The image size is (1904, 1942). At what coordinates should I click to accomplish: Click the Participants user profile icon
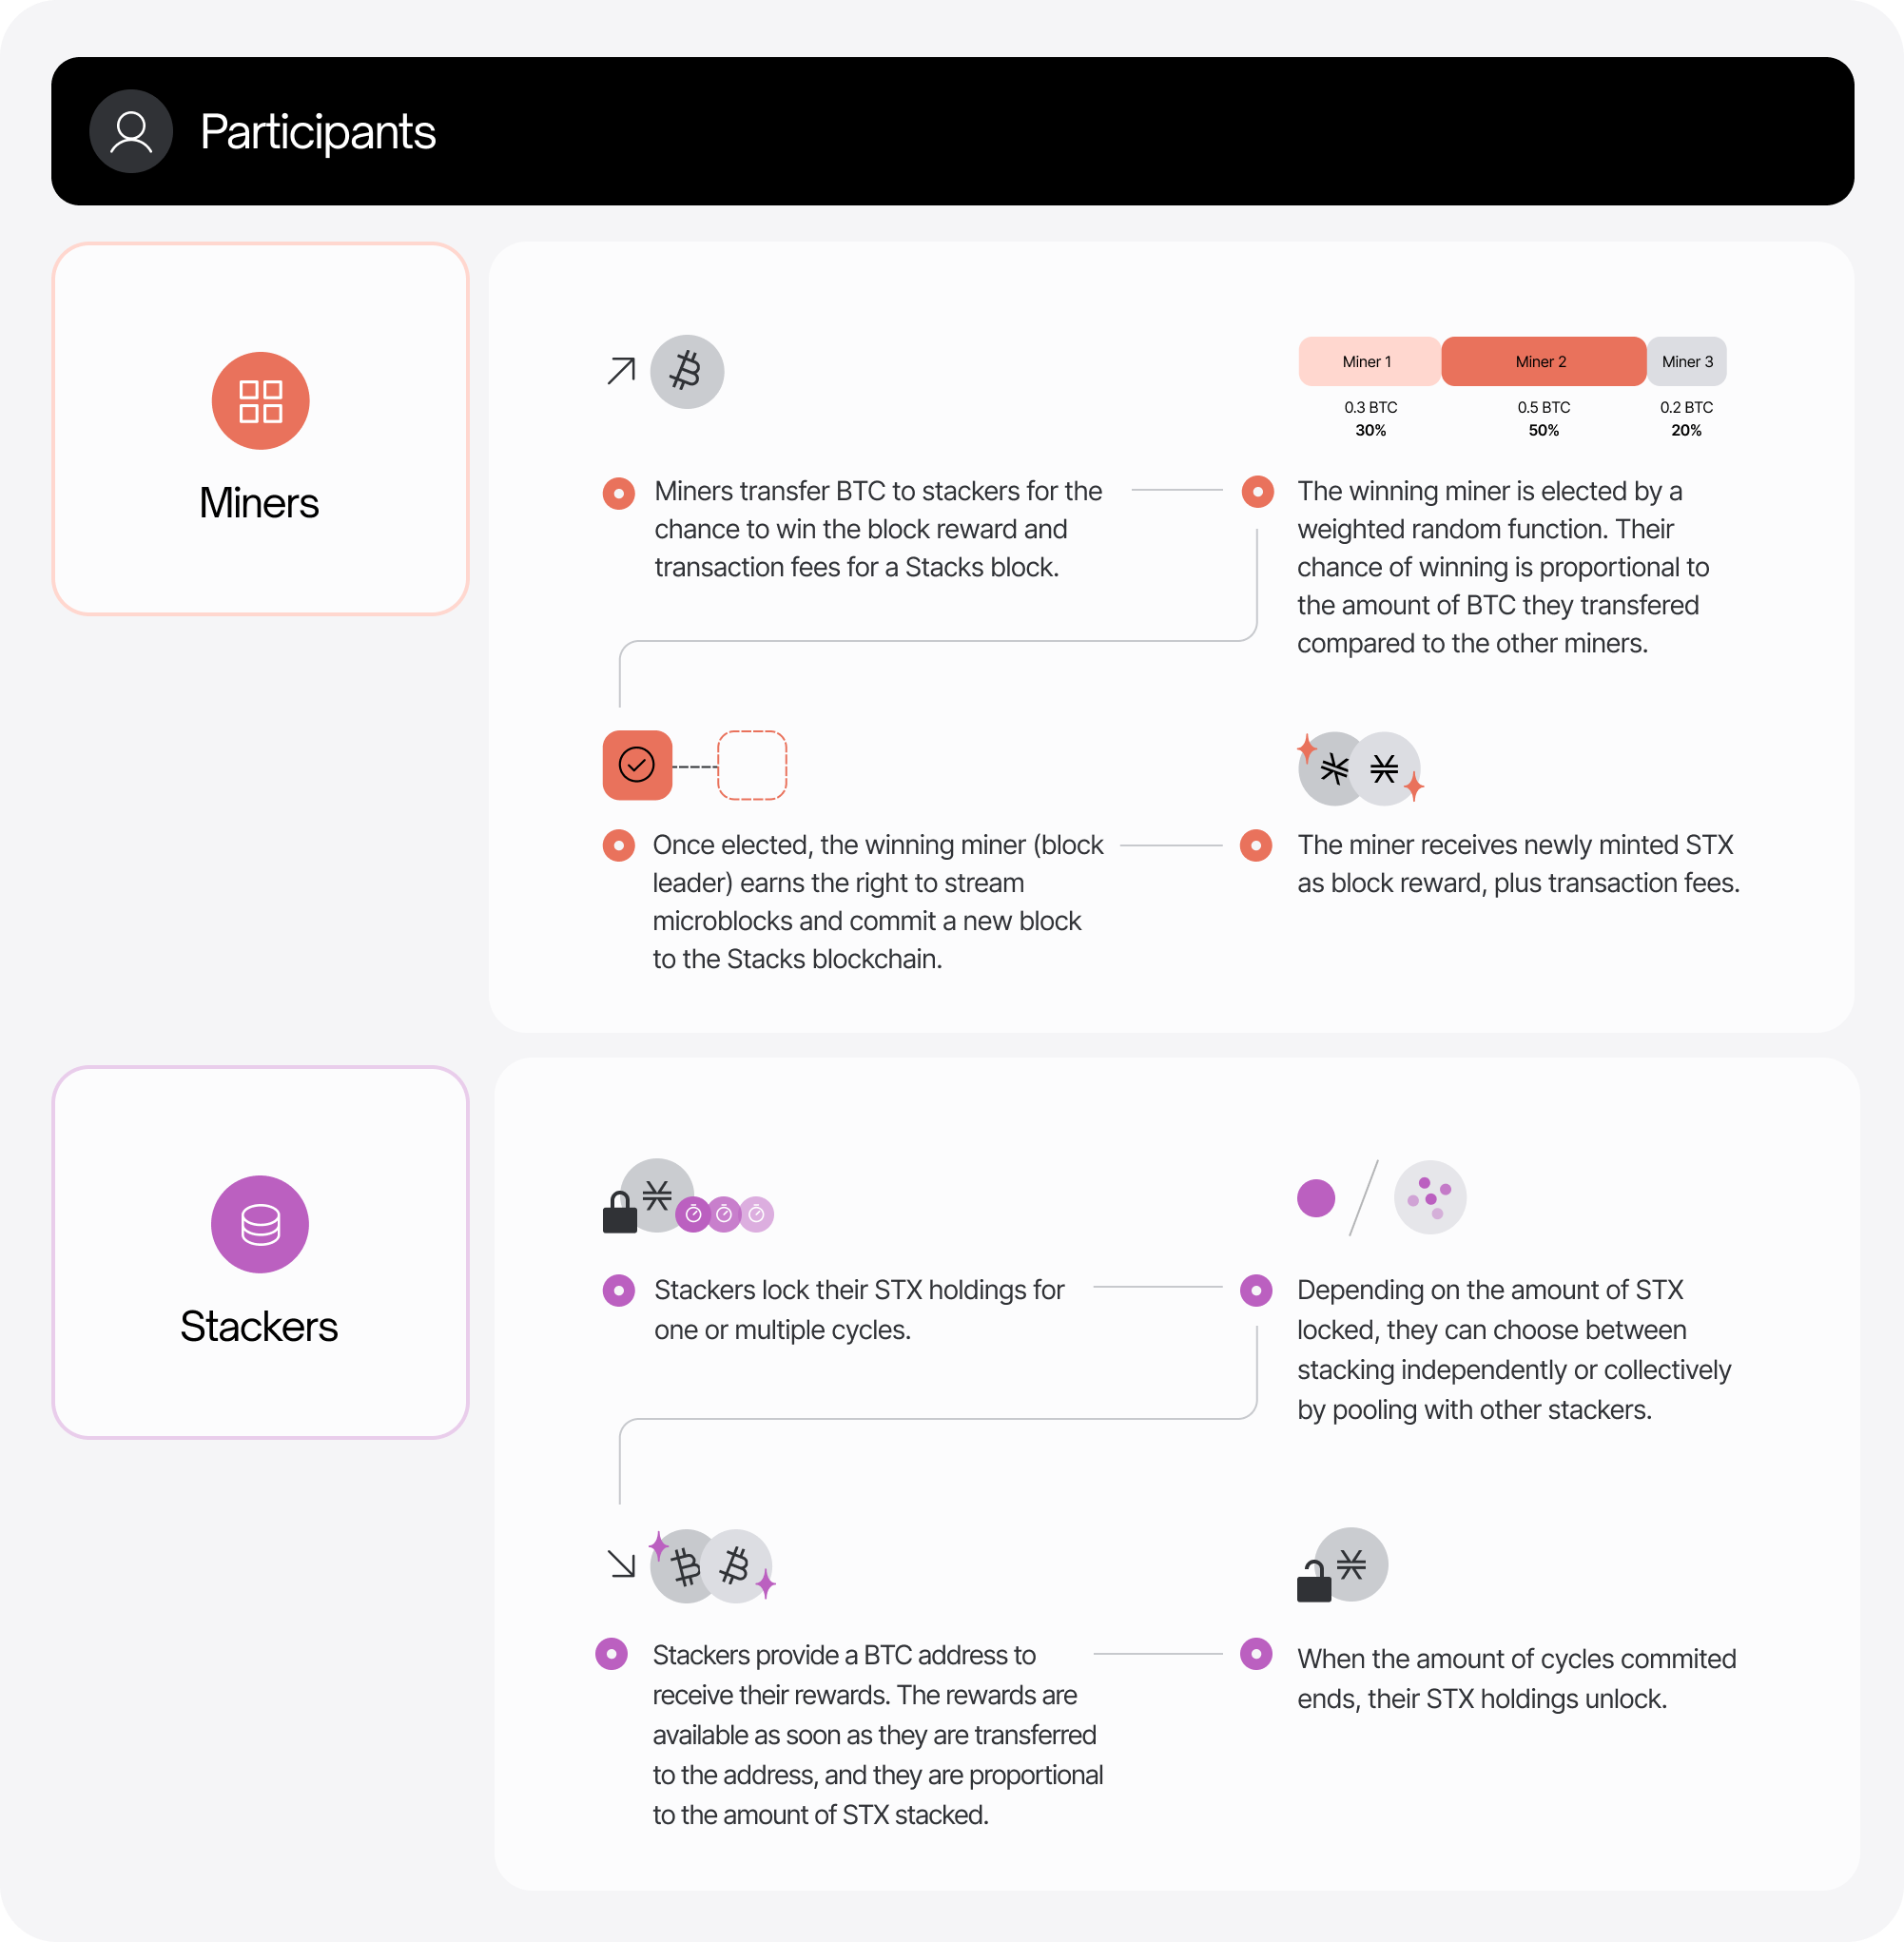pos(131,131)
